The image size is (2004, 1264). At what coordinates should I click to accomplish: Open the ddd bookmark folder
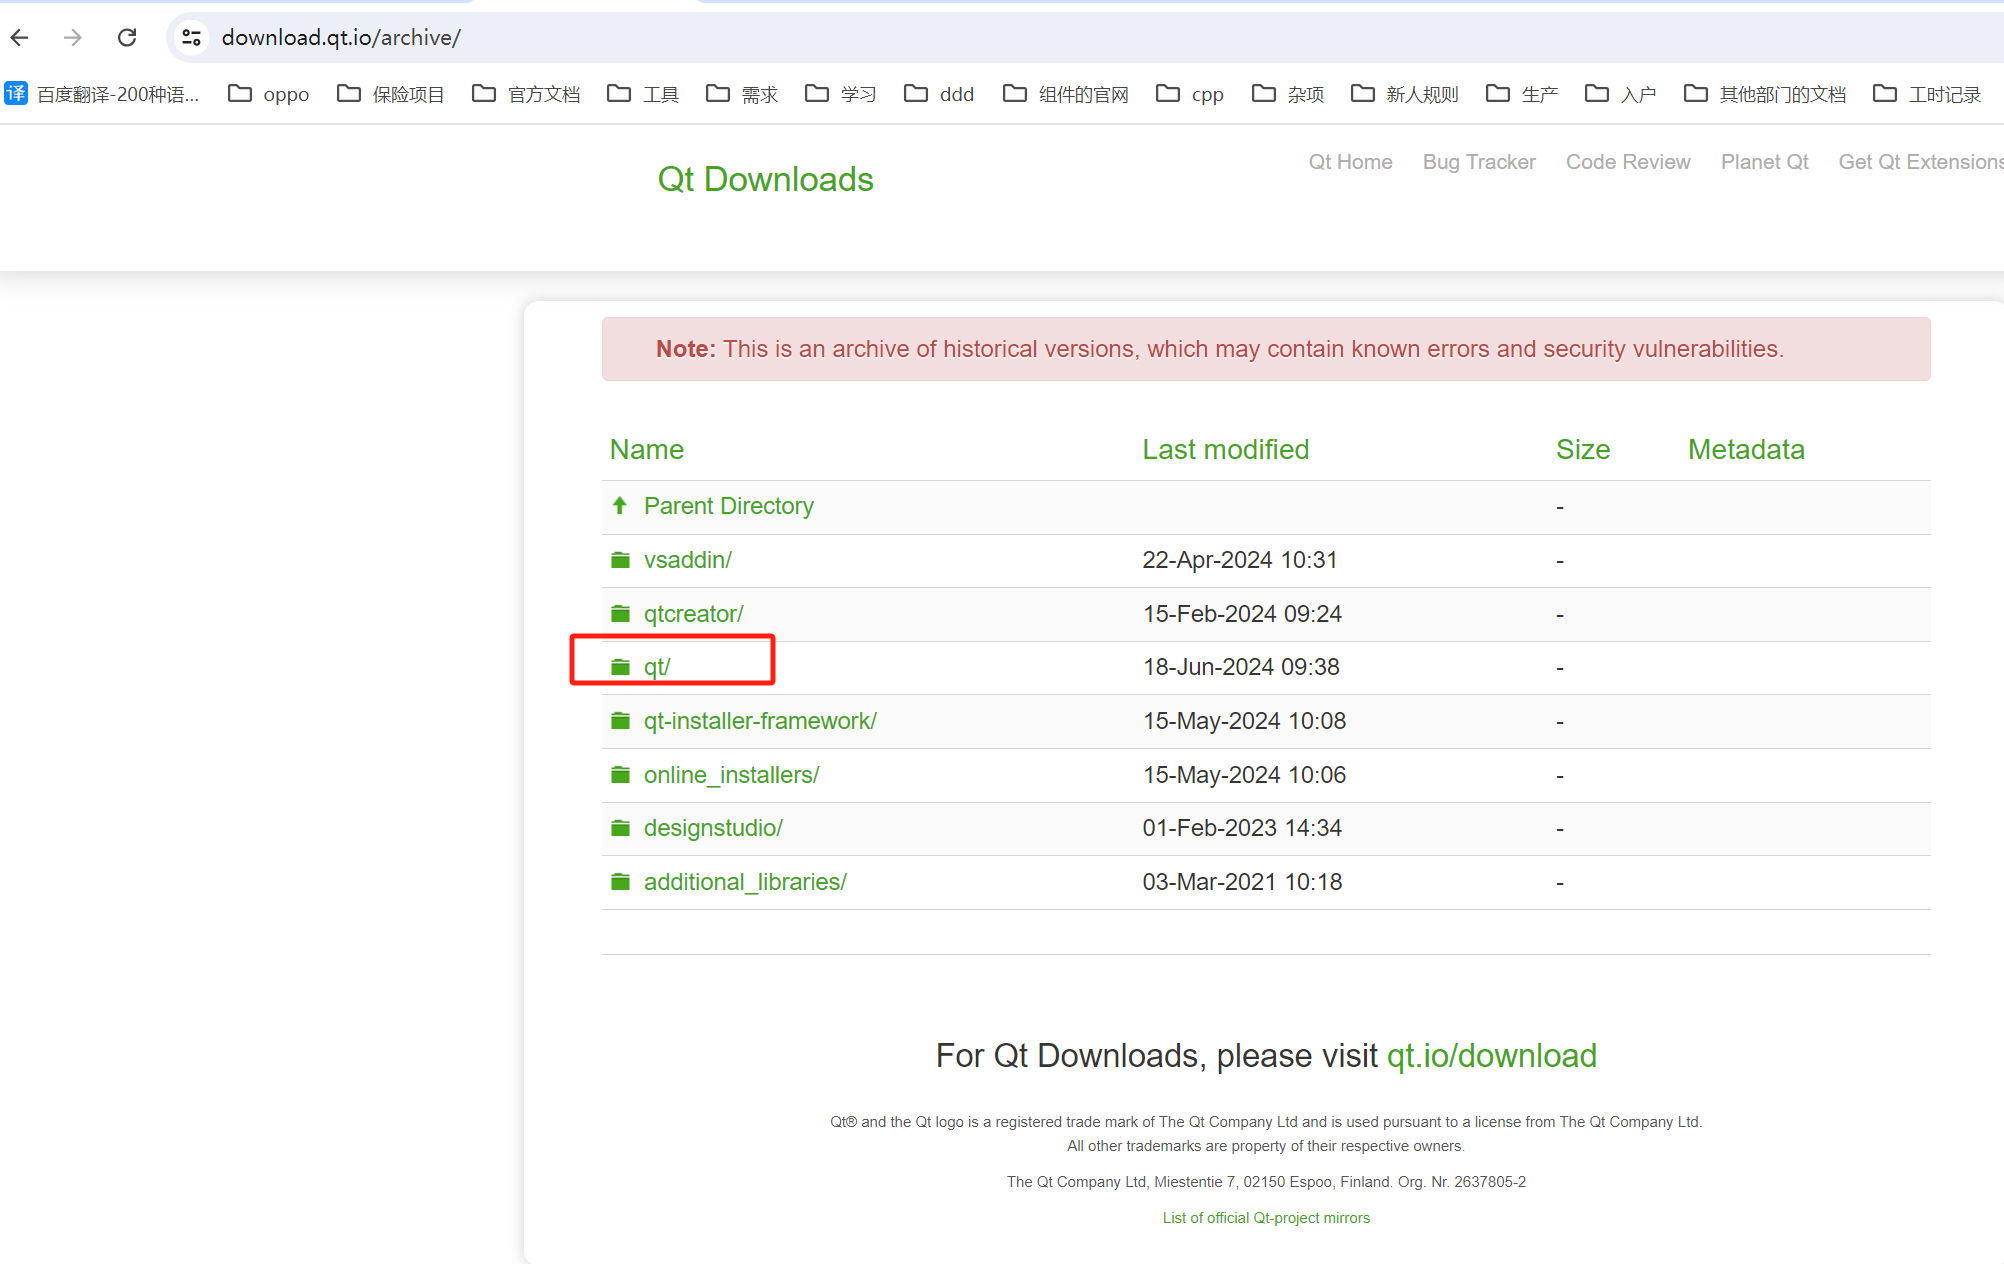point(939,94)
